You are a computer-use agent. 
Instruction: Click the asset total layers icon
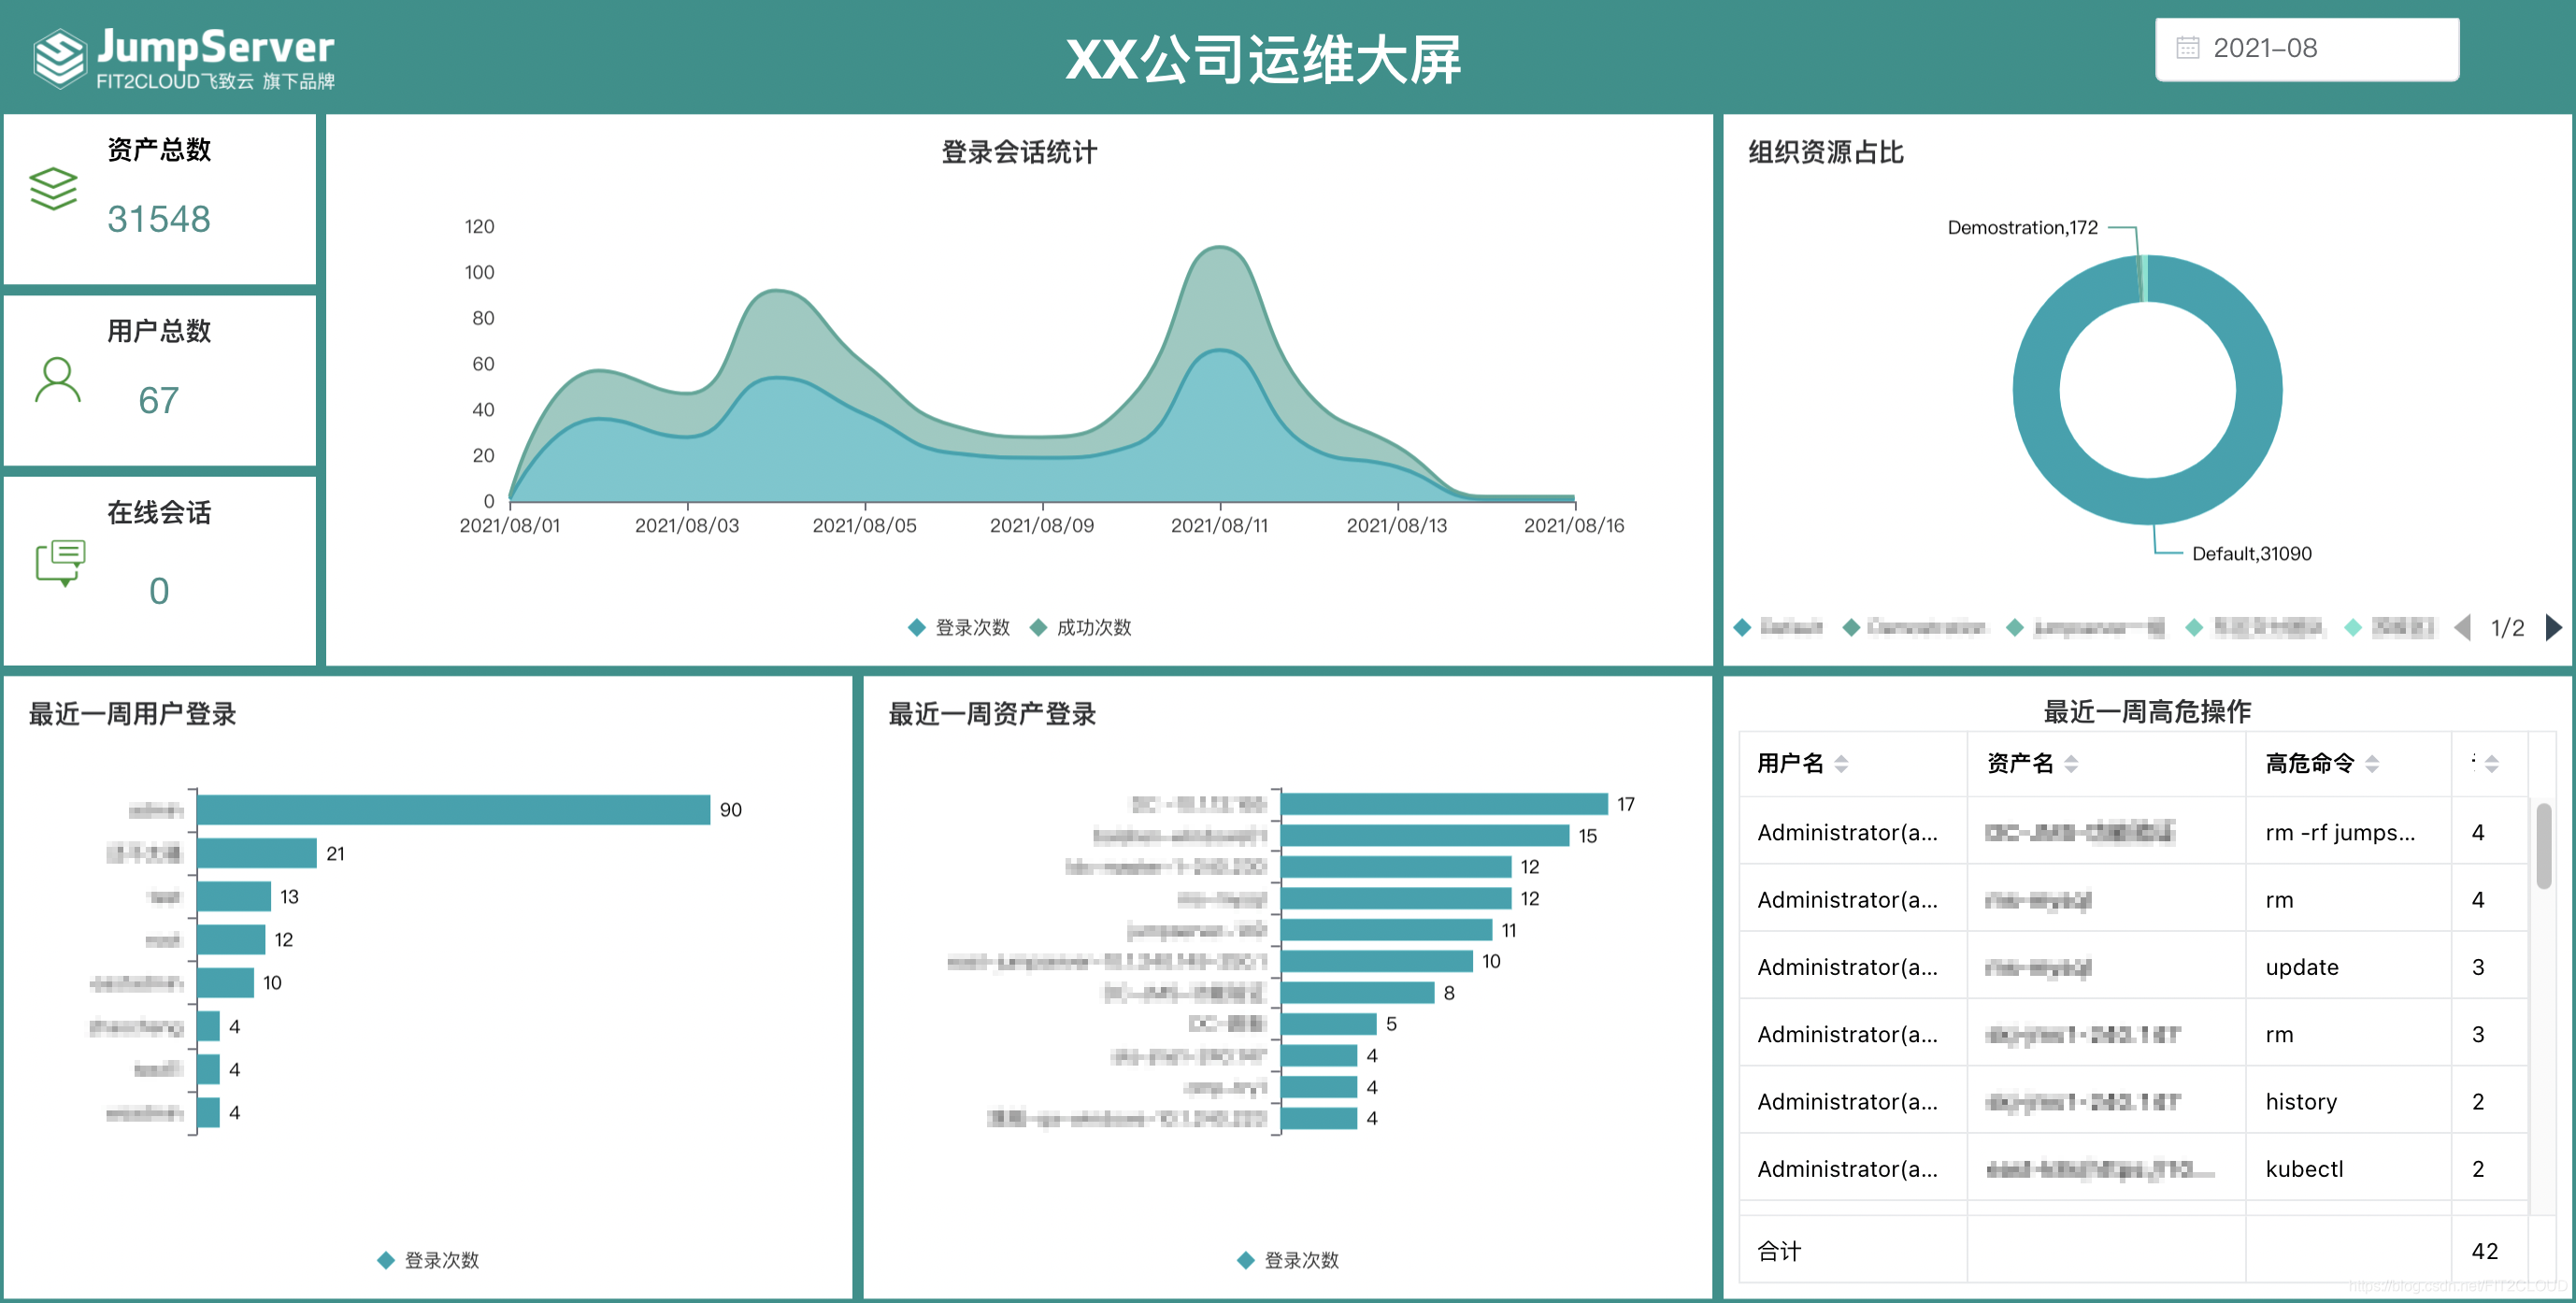click(53, 188)
